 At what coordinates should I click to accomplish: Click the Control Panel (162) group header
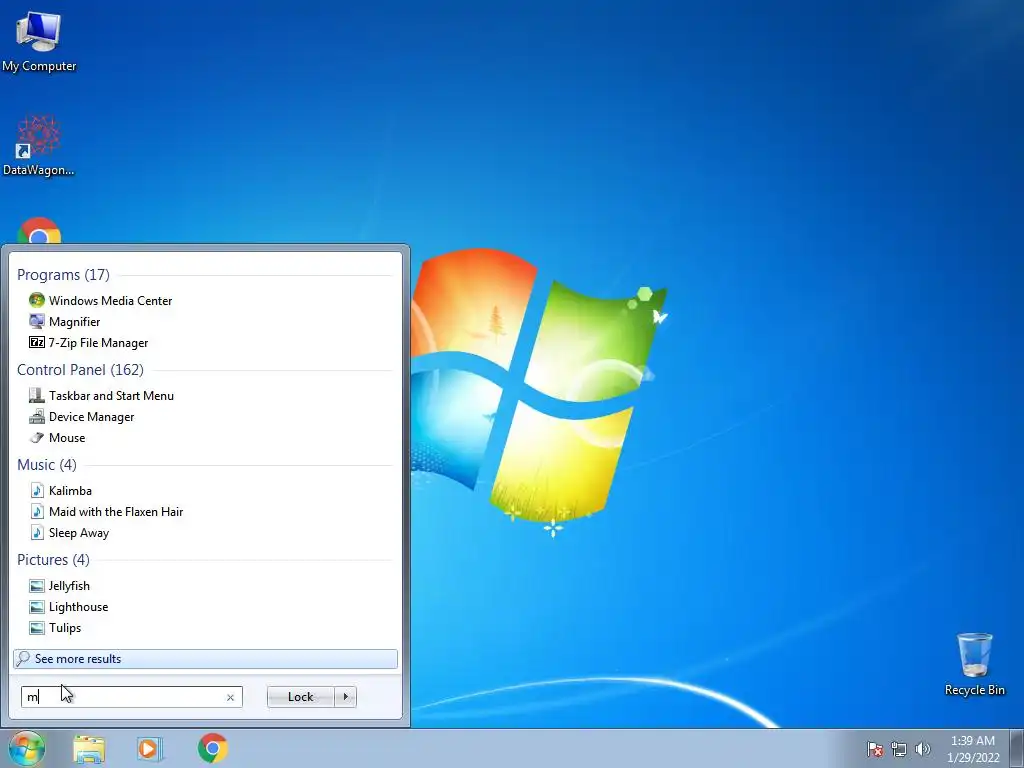(x=80, y=370)
